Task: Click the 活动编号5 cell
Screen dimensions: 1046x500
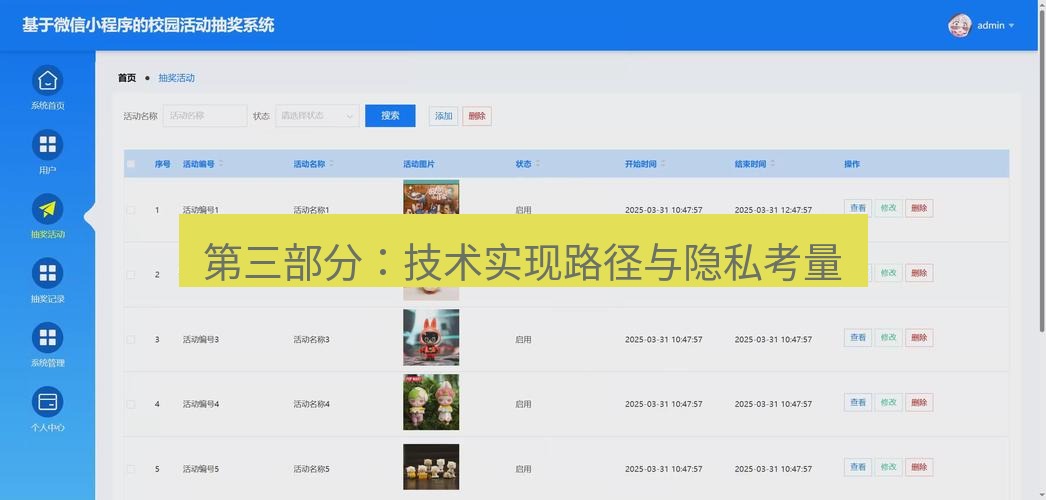Action: 201,469
